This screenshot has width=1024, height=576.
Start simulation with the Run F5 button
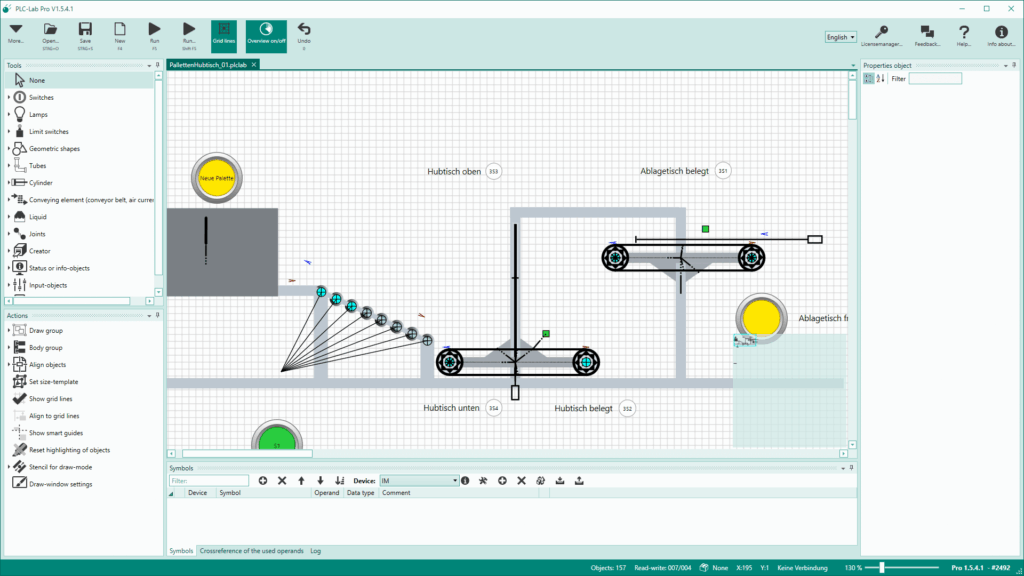[x=154, y=34]
